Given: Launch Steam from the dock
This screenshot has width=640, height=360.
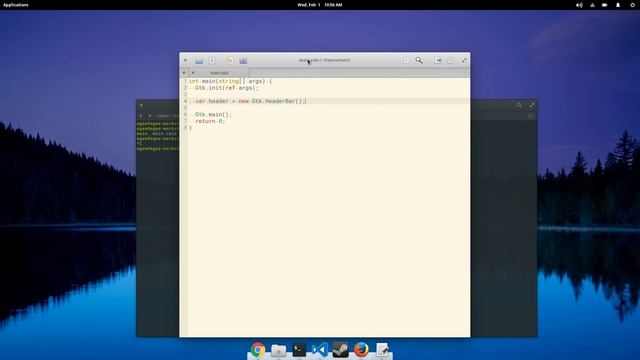Looking at the screenshot, I should coord(340,350).
